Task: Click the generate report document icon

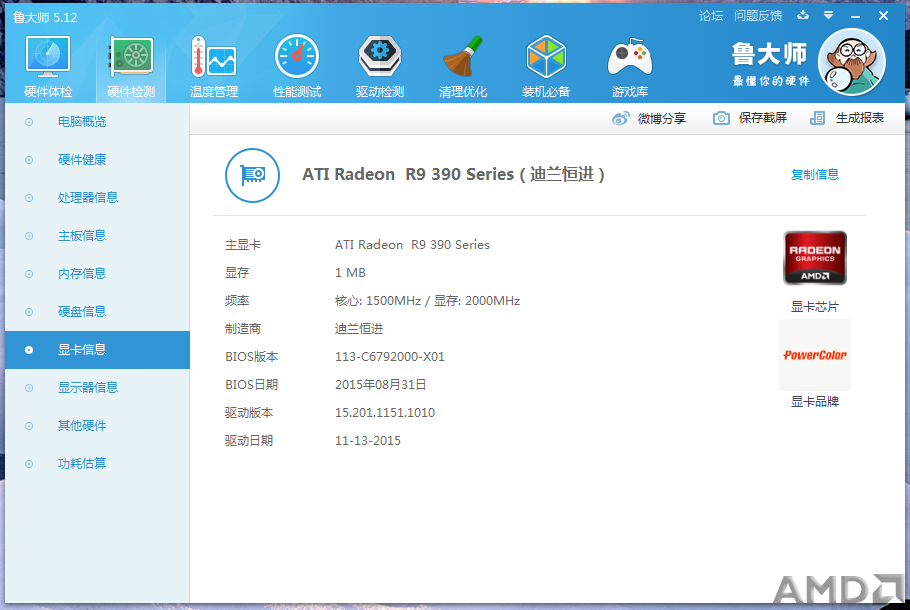Action: 817,118
